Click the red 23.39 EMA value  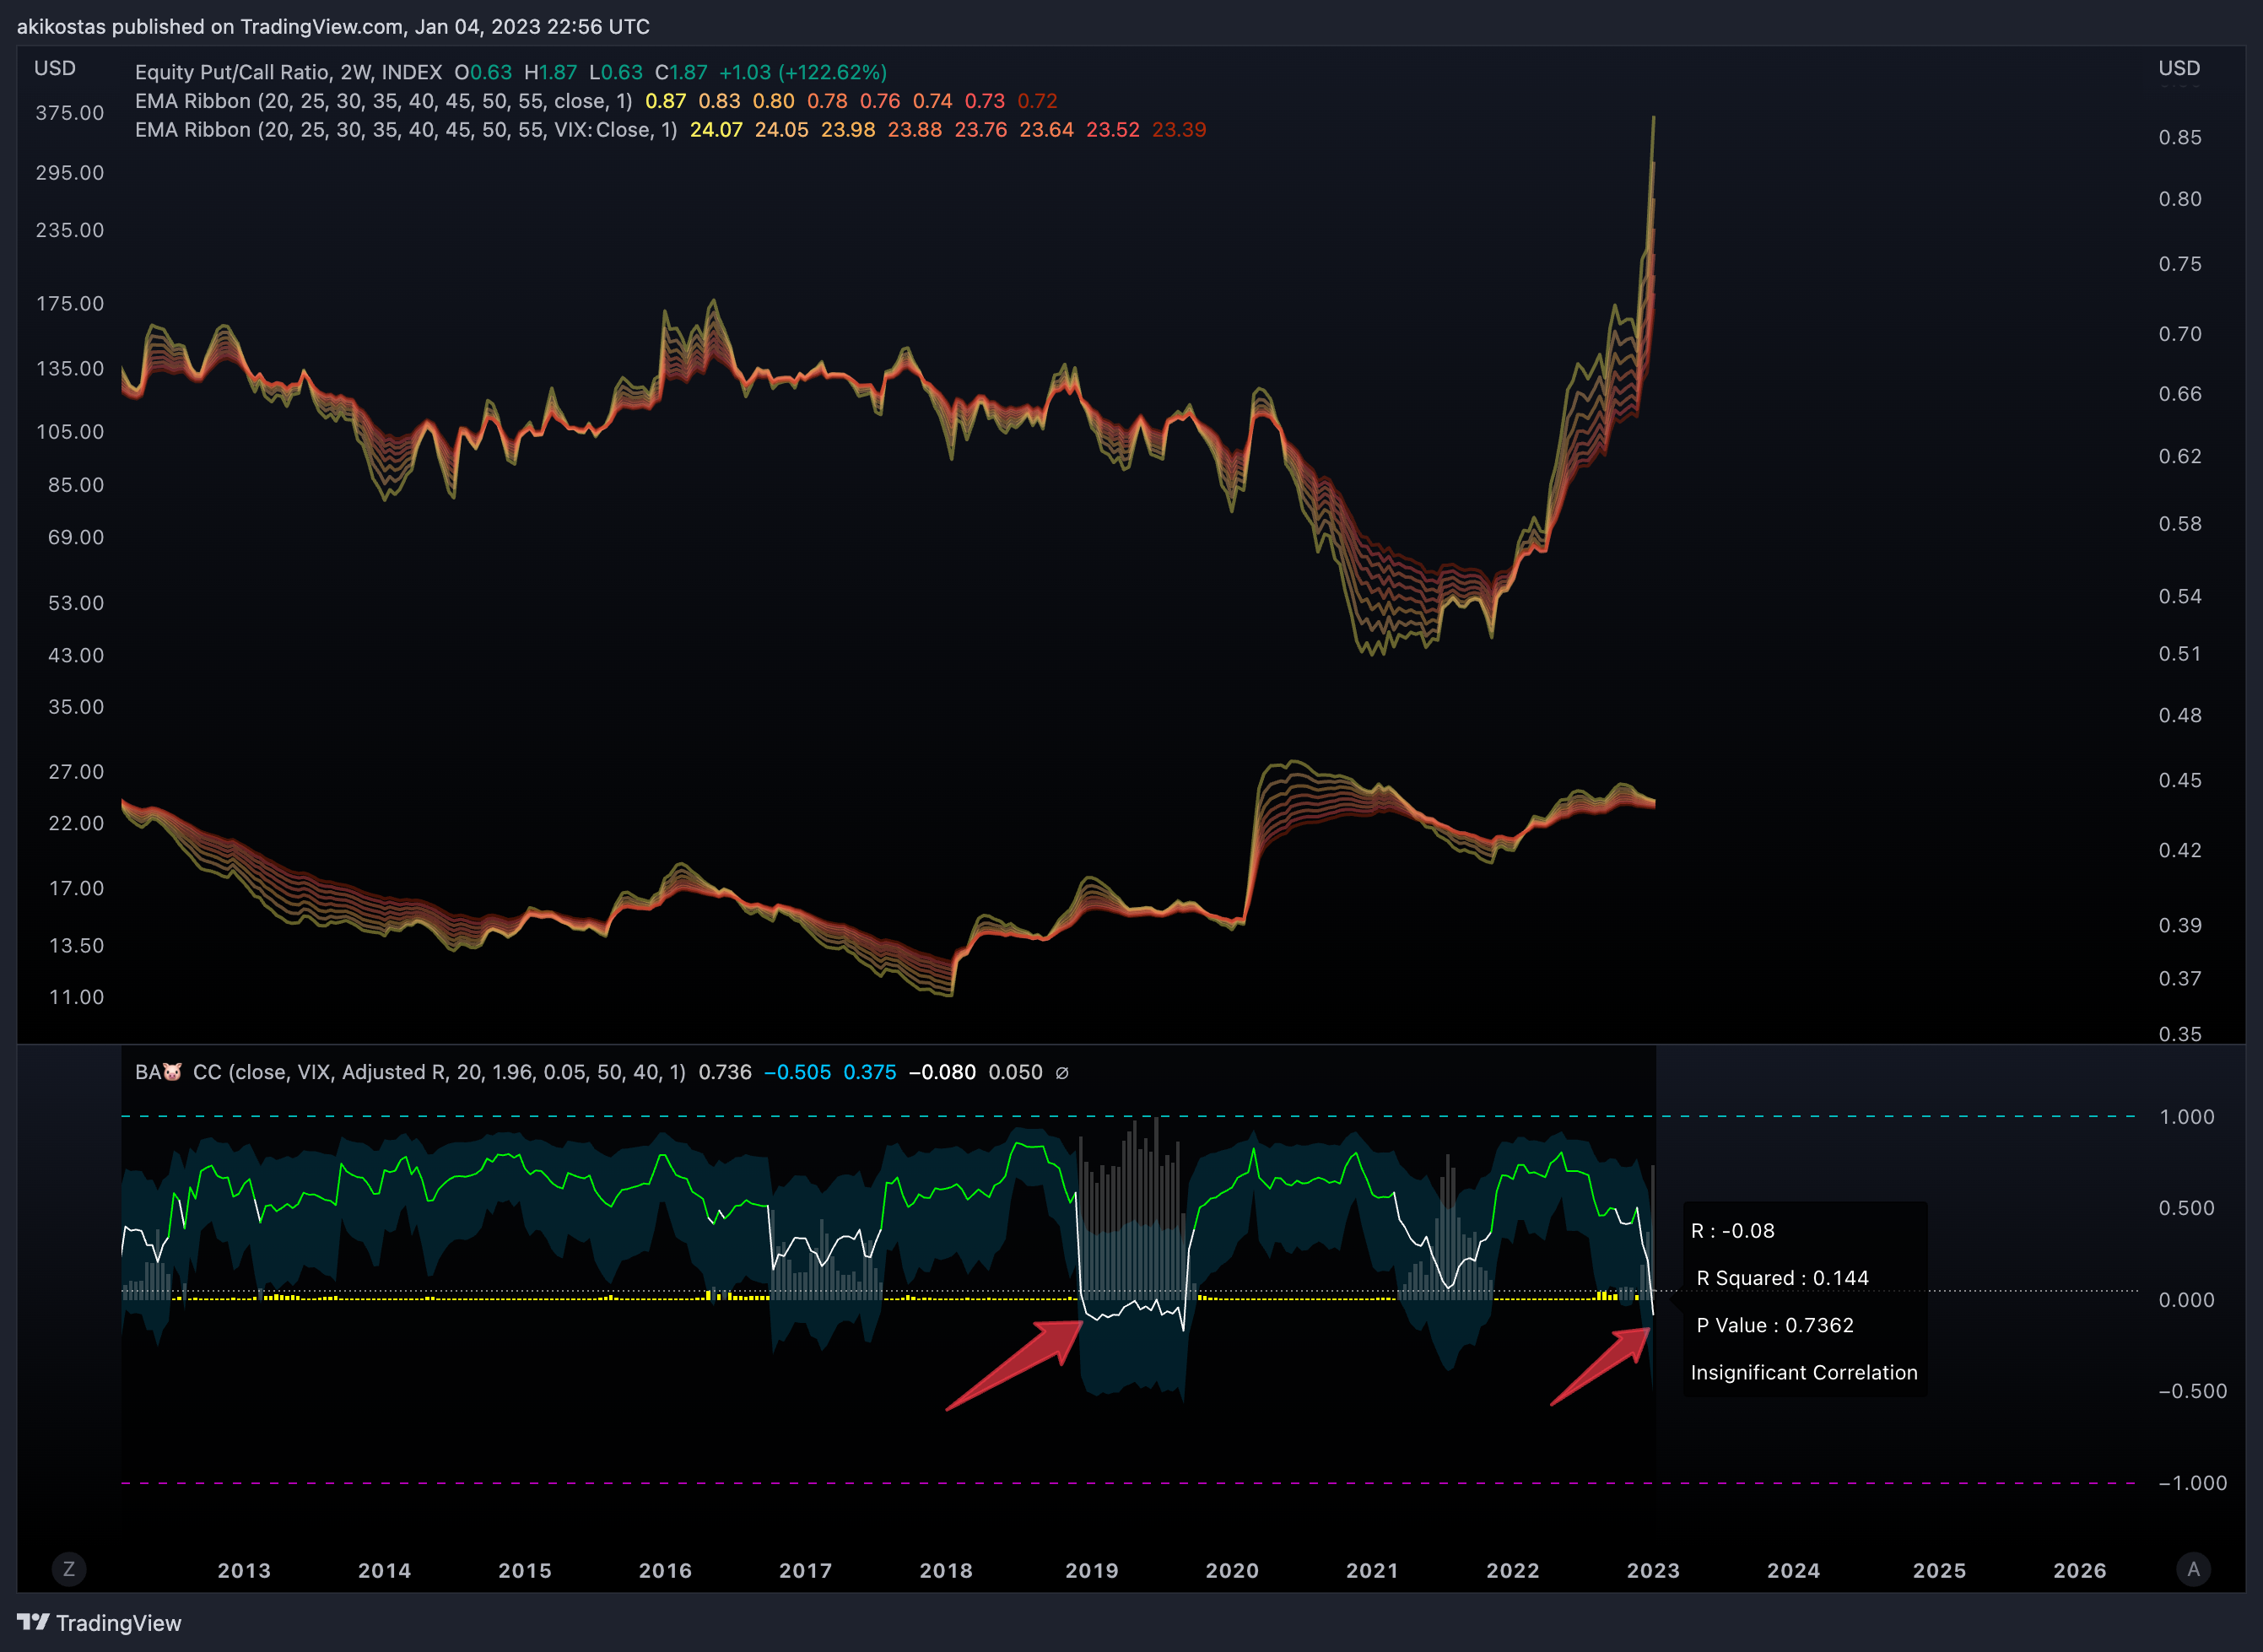(x=1179, y=130)
